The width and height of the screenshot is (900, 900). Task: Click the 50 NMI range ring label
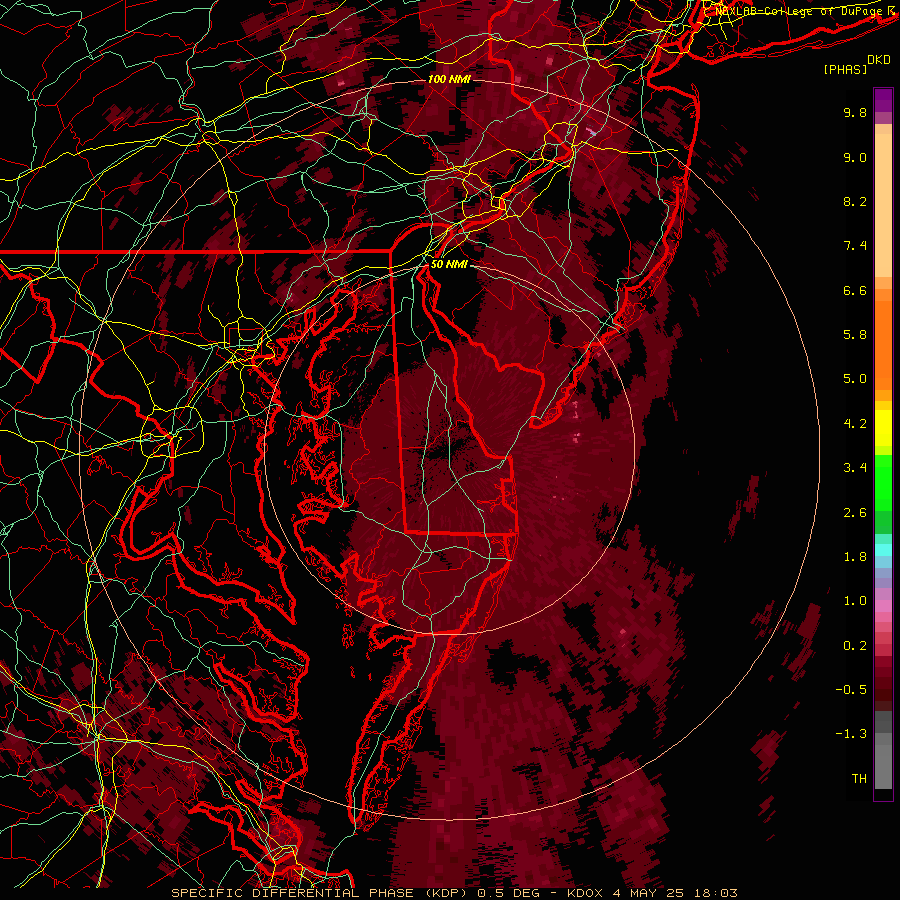tap(449, 265)
